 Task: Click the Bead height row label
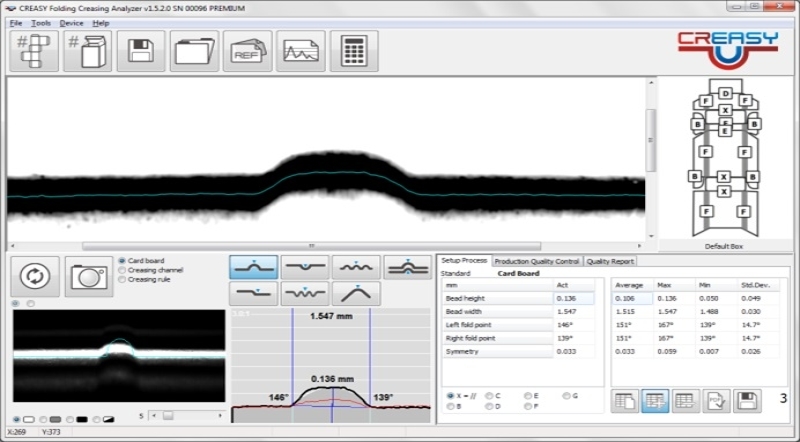[497, 299]
